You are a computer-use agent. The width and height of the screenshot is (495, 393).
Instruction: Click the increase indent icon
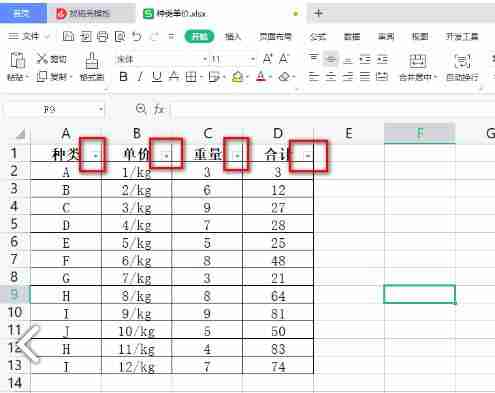382,59
